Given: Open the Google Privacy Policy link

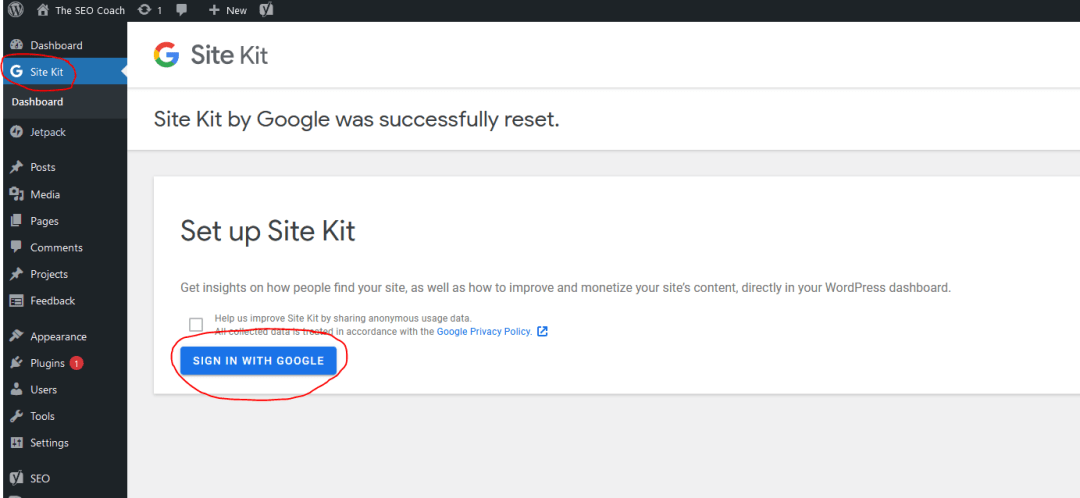Looking at the screenshot, I should [x=484, y=331].
